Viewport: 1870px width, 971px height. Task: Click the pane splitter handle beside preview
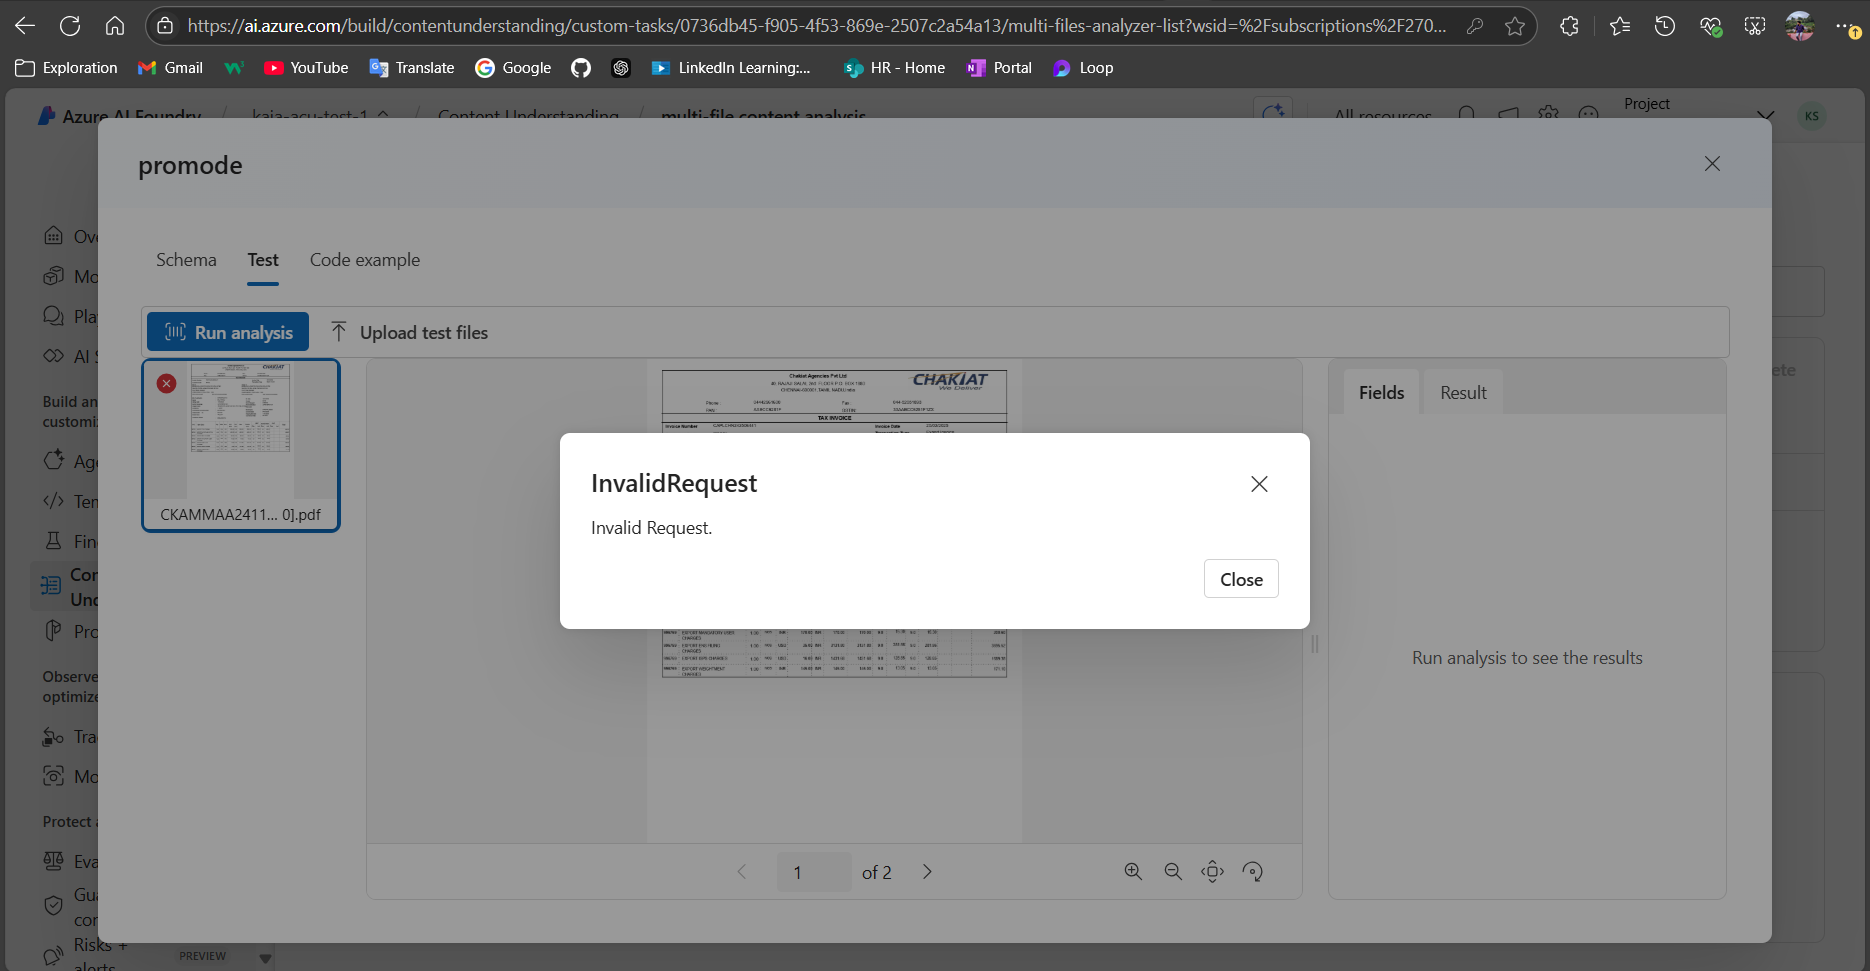(x=1315, y=644)
